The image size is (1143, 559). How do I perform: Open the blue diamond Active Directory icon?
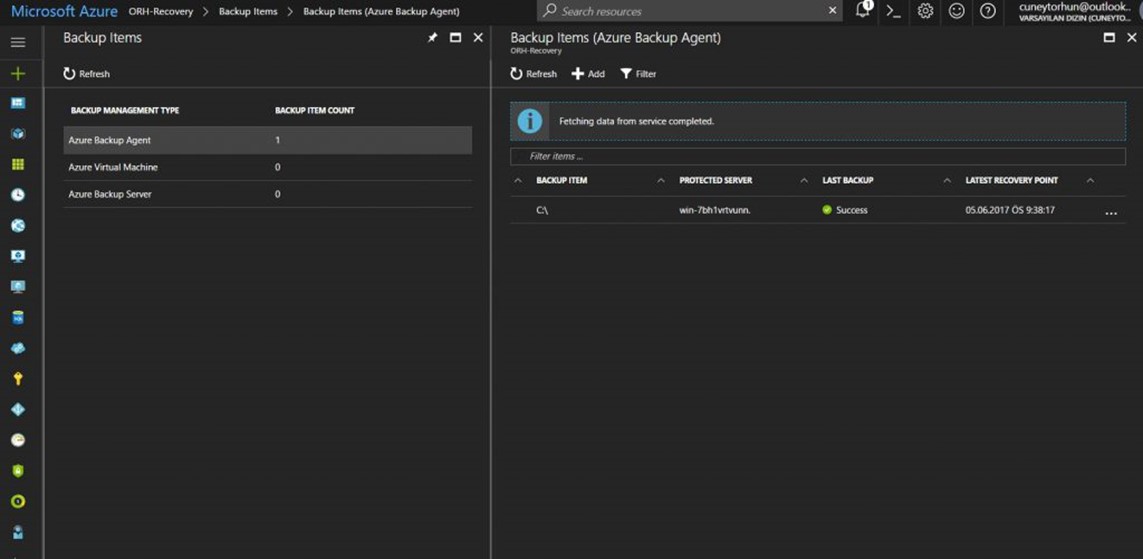[x=18, y=410]
